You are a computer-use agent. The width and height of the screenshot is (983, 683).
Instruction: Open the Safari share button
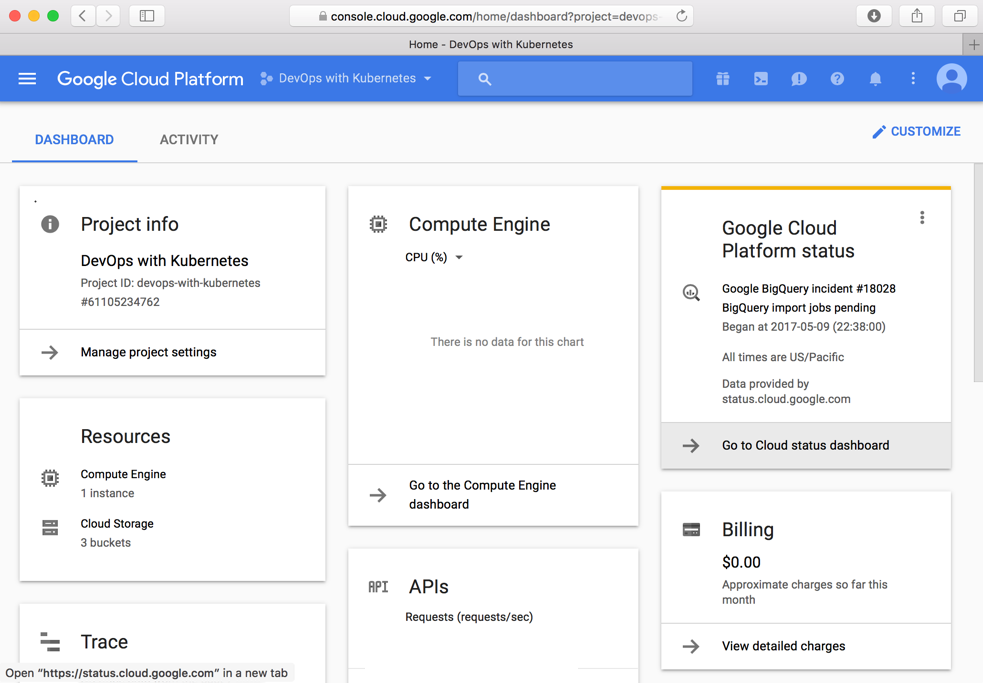pyautogui.click(x=917, y=16)
